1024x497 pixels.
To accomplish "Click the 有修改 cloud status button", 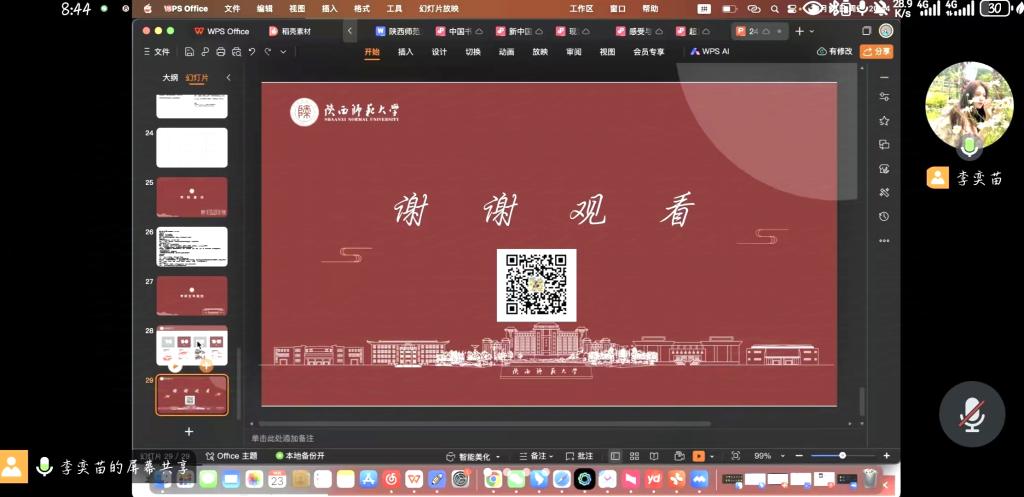I will (835, 52).
